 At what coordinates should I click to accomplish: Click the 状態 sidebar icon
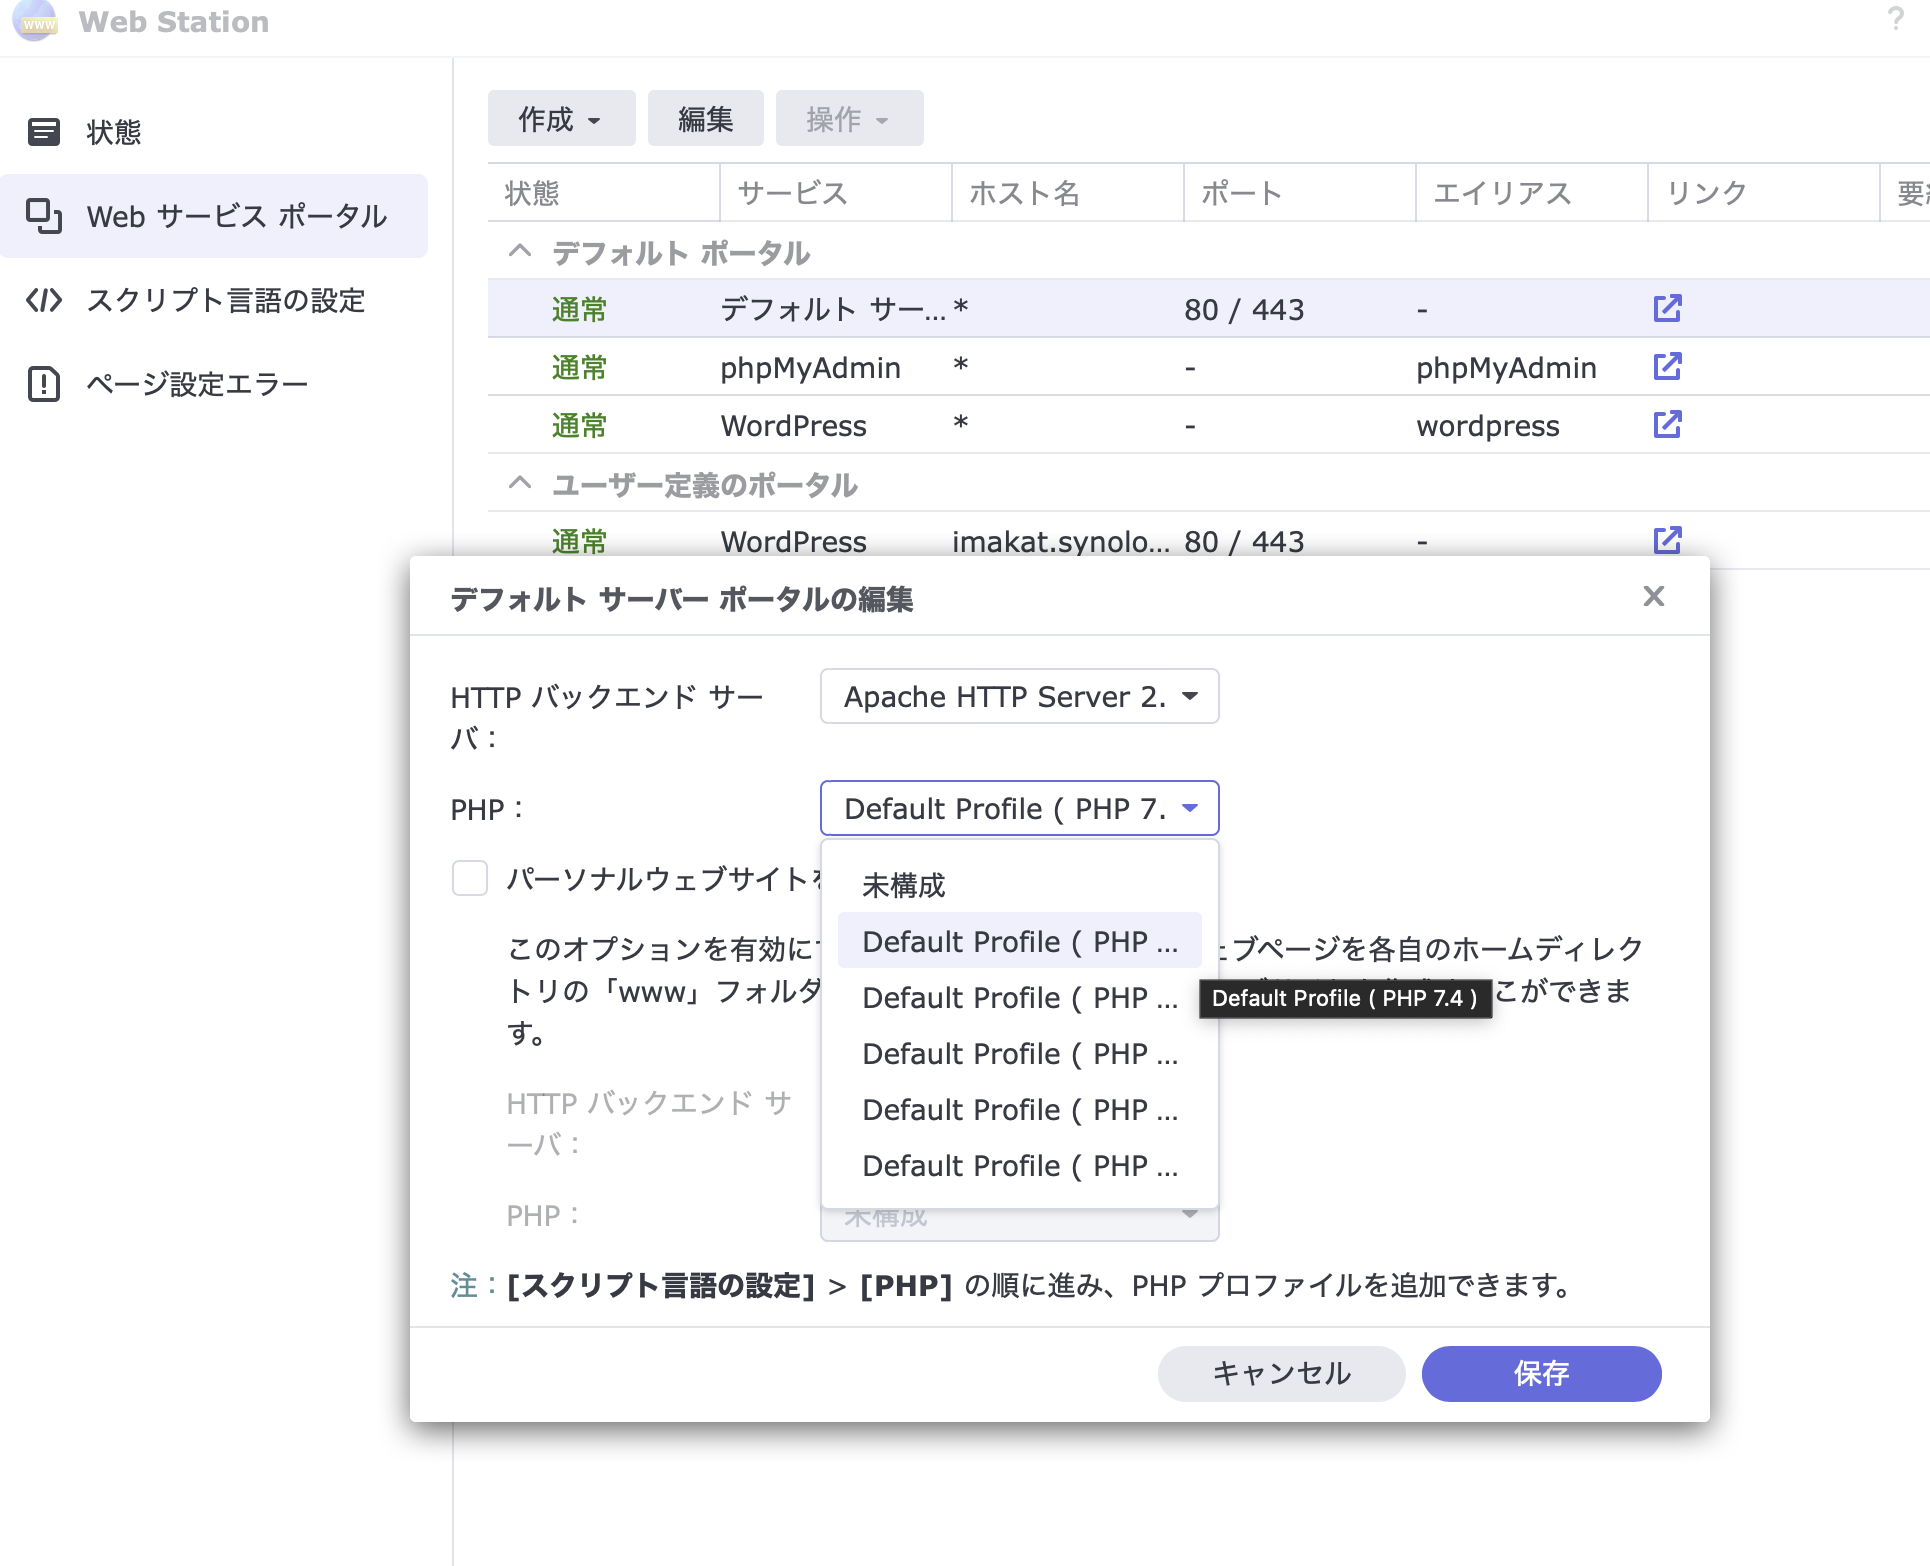44,132
